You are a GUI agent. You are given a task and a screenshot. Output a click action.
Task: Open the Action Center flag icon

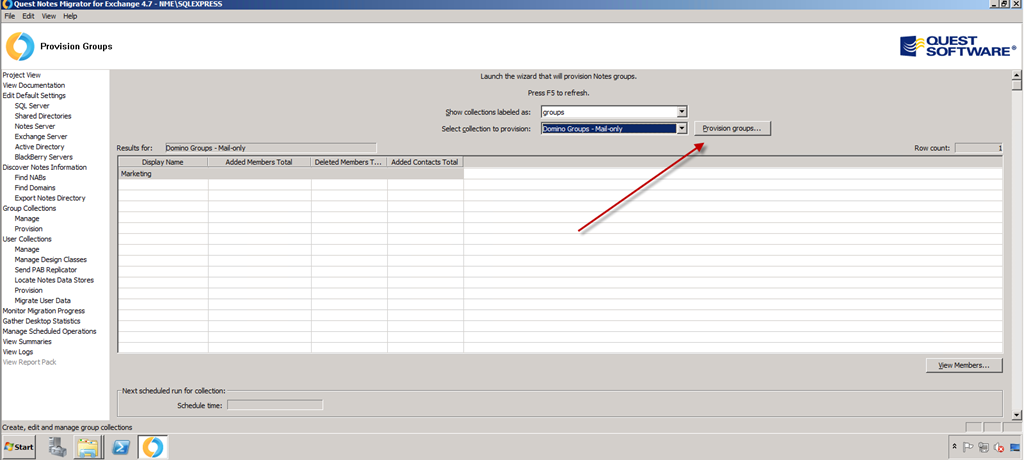coord(969,448)
